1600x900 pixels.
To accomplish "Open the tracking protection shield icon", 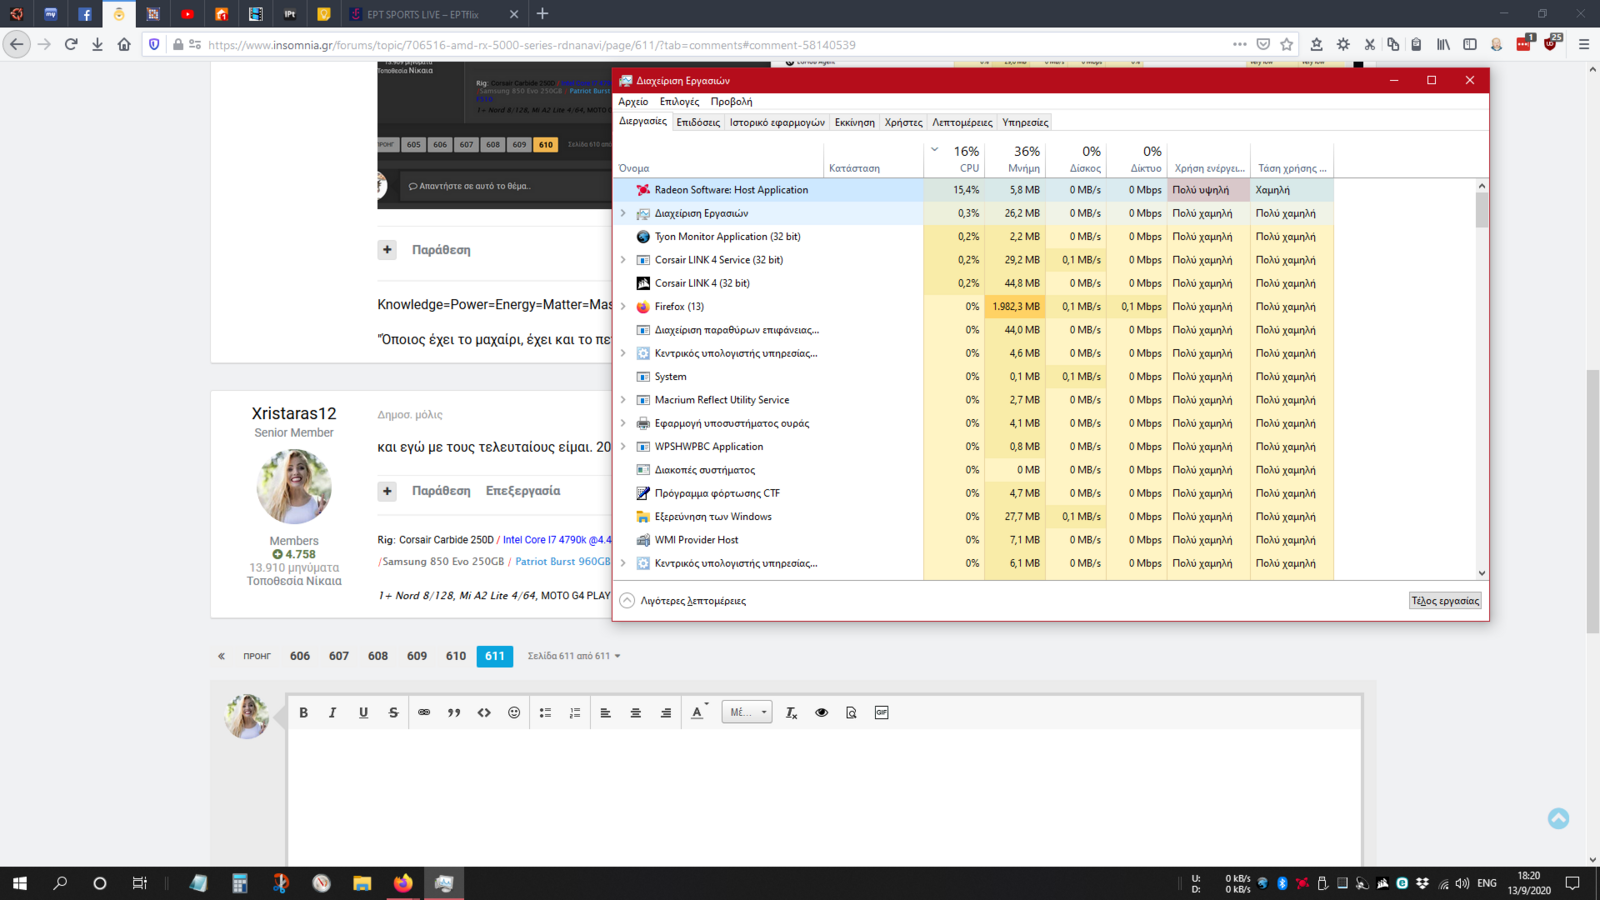I will [154, 44].
